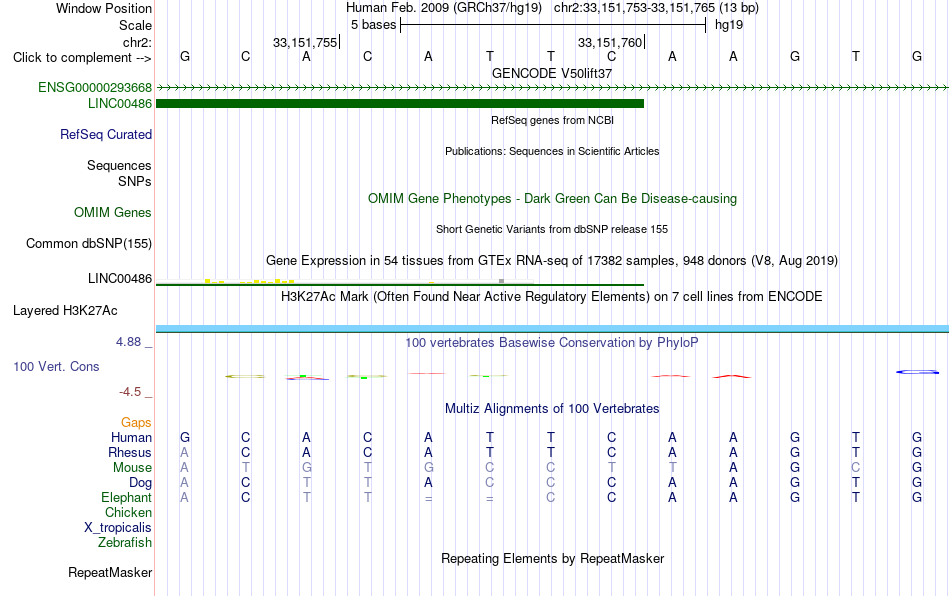Select the Human species row label
Viewport: 950px width, 596px height.
(x=131, y=437)
